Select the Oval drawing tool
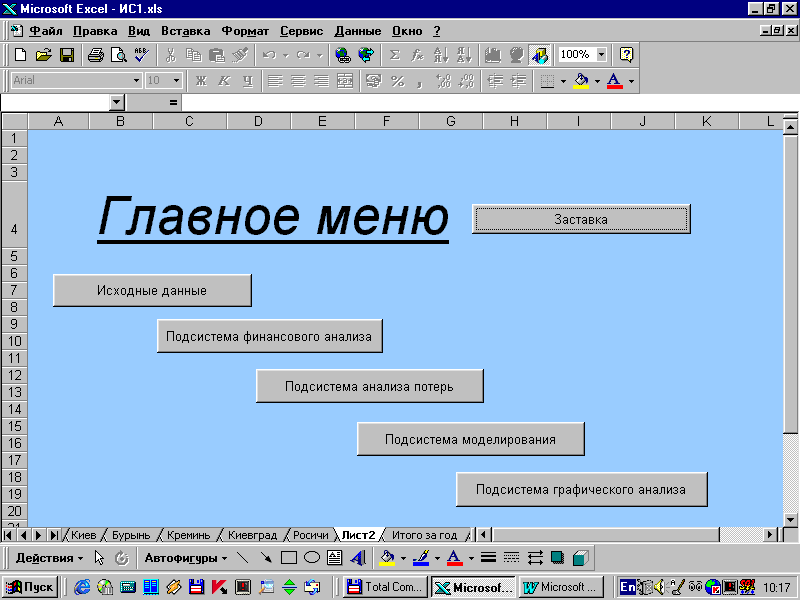 (x=311, y=558)
